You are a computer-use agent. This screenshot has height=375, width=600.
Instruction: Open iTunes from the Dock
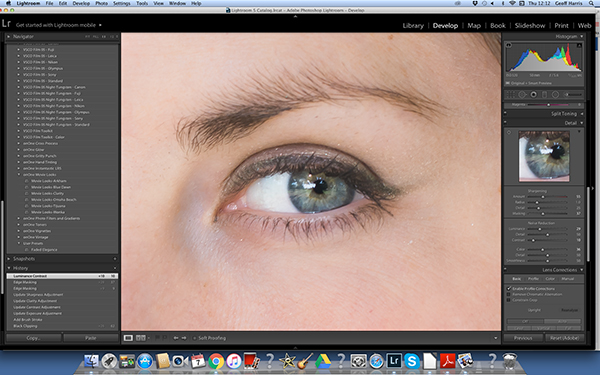[x=233, y=361]
